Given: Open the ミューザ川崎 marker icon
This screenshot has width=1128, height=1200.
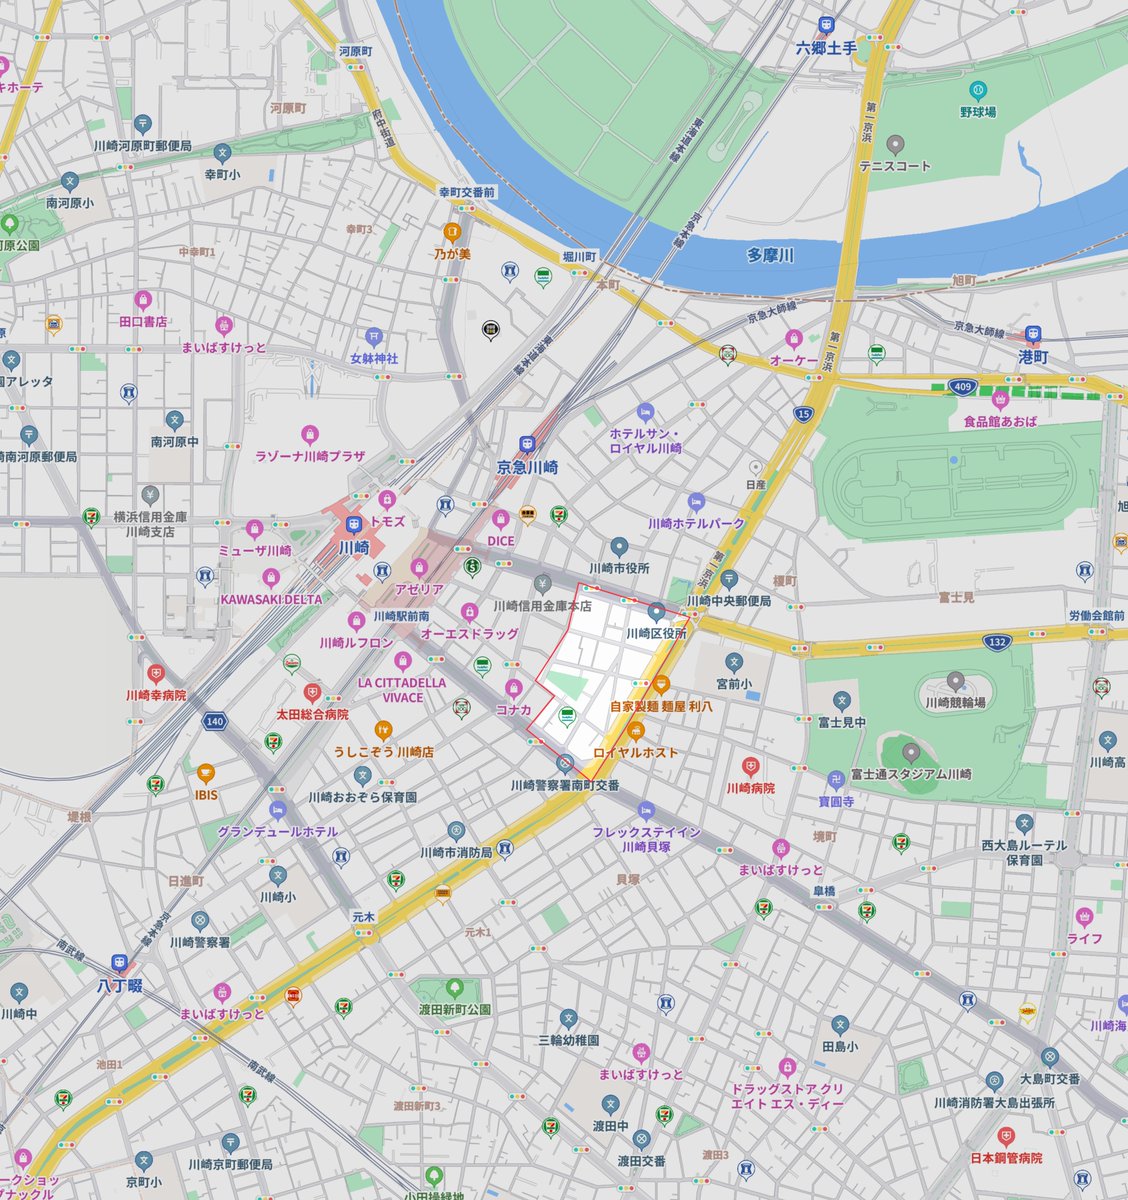Looking at the screenshot, I should [x=254, y=528].
